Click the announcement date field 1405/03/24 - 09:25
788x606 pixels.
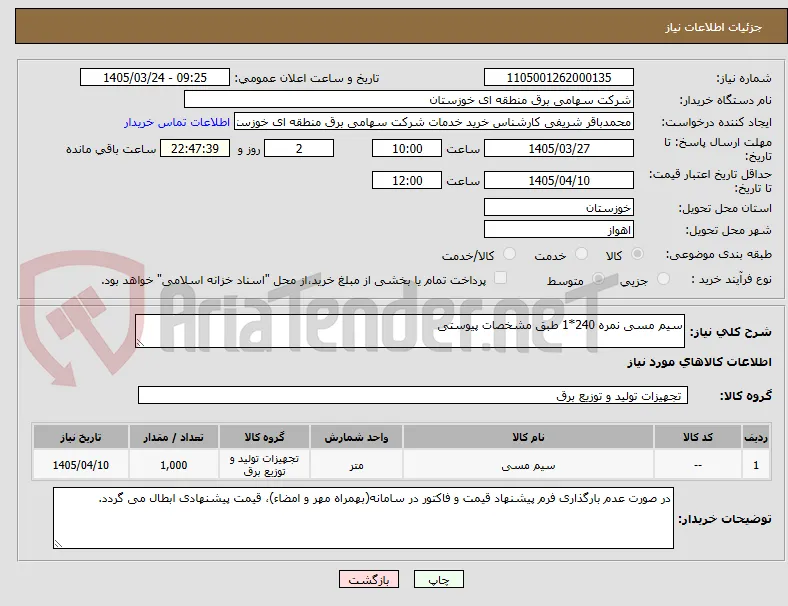[155, 77]
